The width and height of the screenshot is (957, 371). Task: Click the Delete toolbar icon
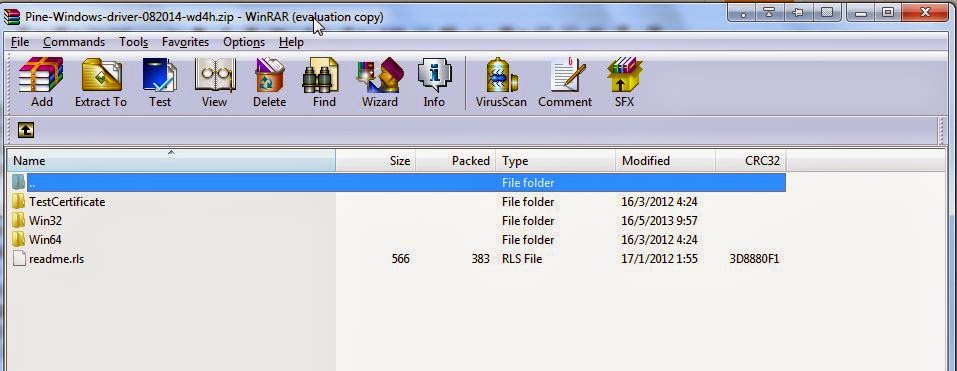[269, 82]
